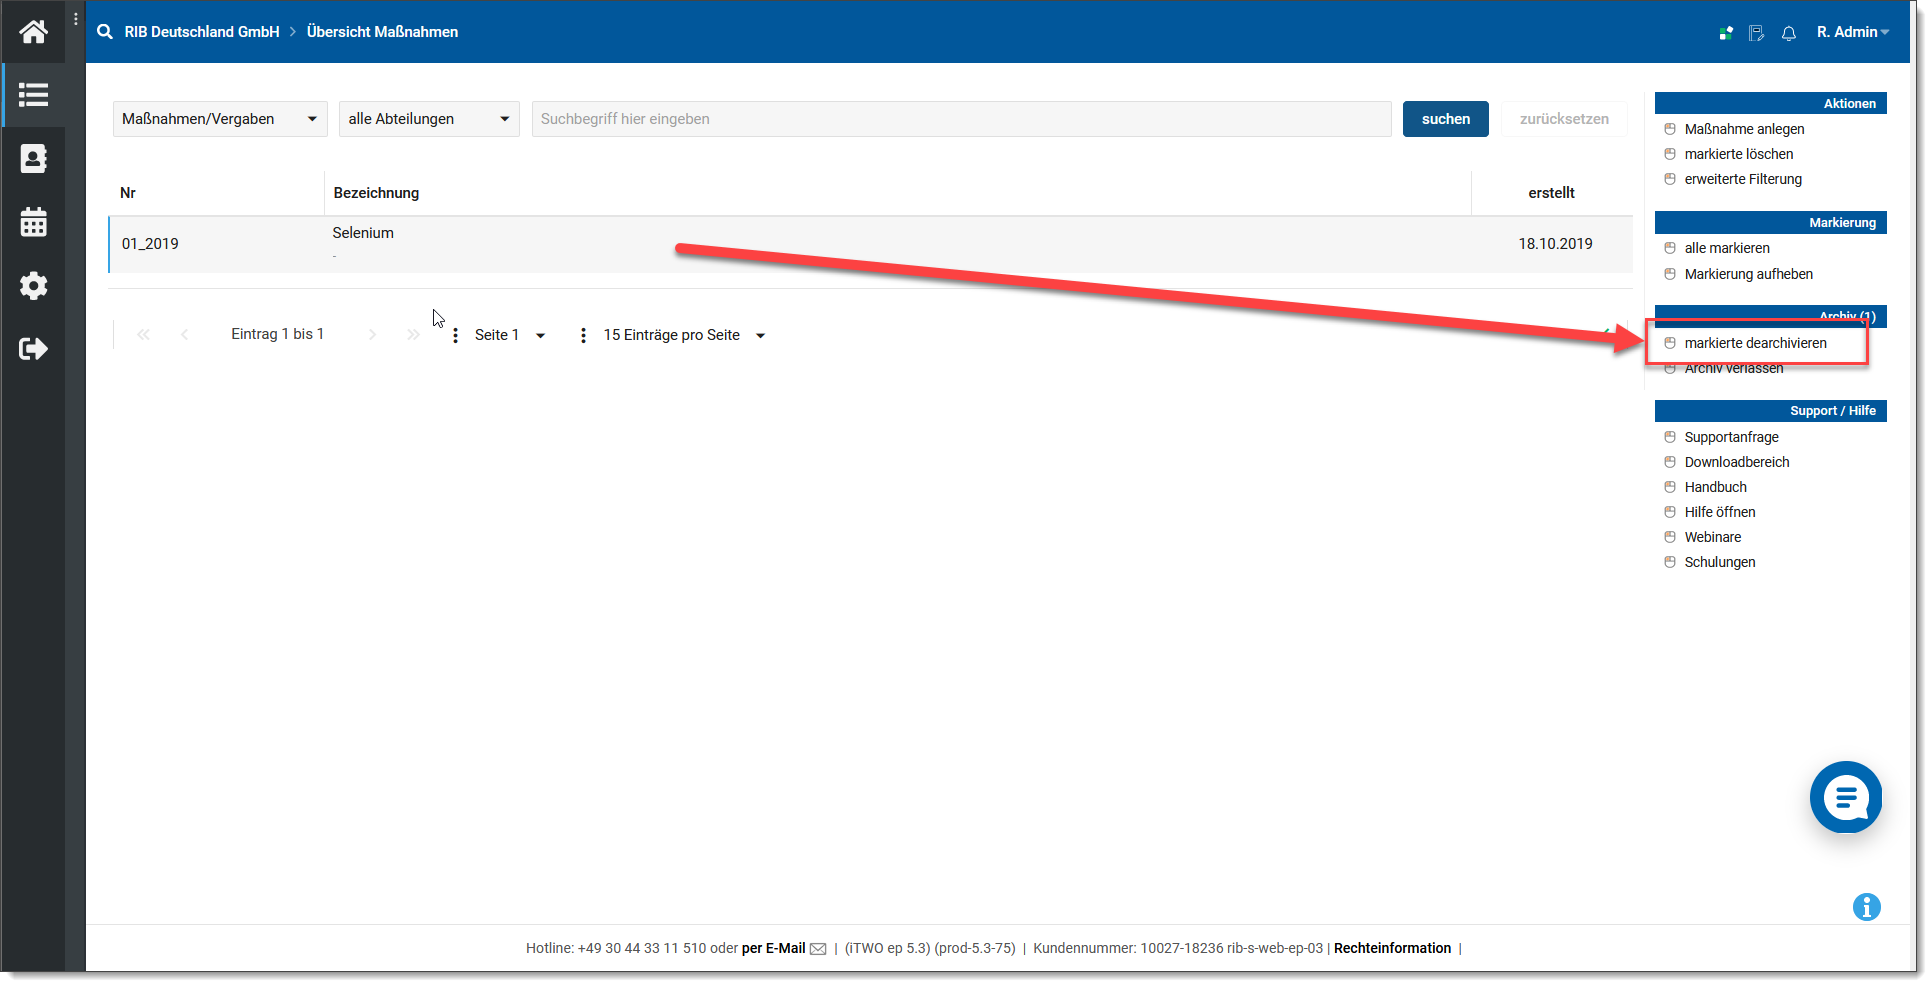Click the dots icon beside 15 Einträge
1932x987 pixels.
[x=583, y=336]
